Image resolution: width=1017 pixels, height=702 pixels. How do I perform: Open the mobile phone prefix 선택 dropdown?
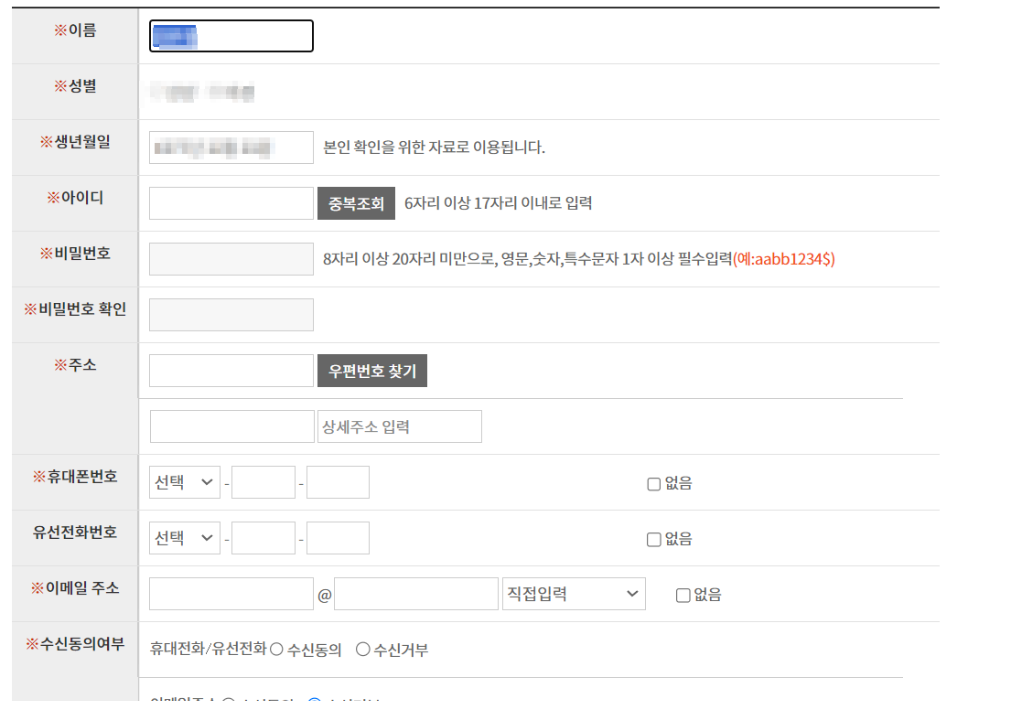184,481
